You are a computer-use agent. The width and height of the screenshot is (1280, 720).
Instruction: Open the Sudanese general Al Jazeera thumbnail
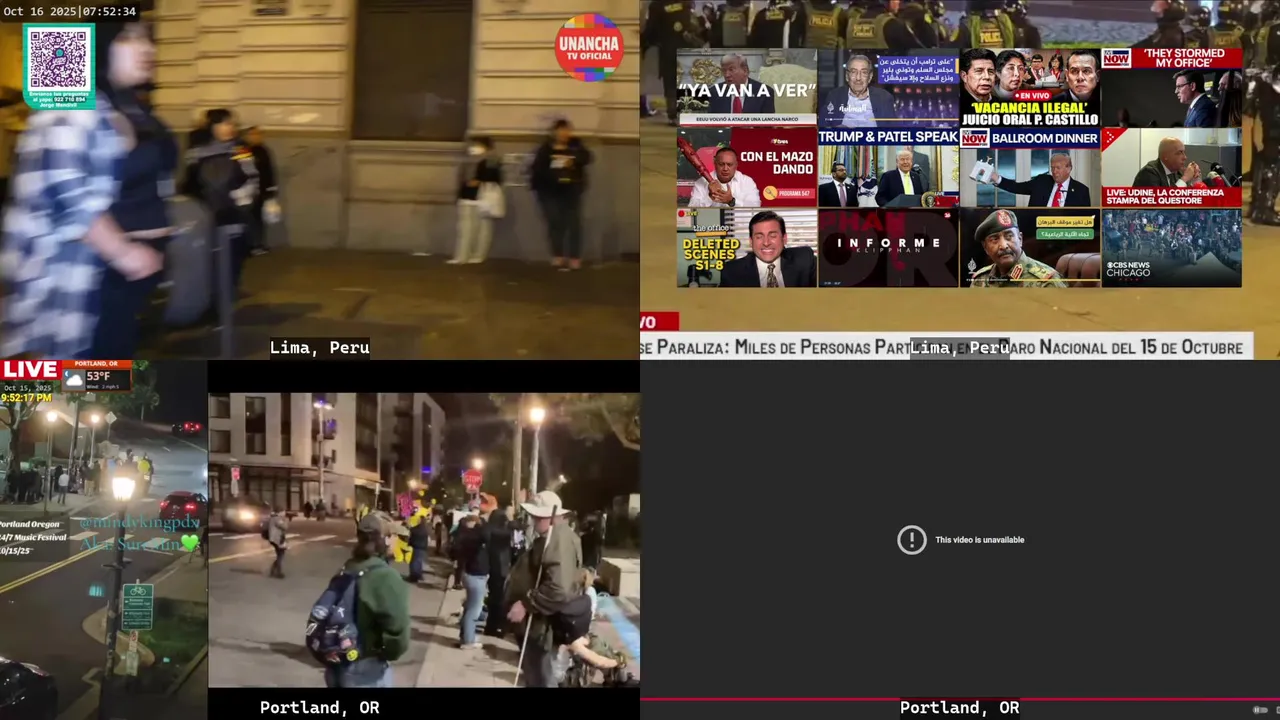1030,247
